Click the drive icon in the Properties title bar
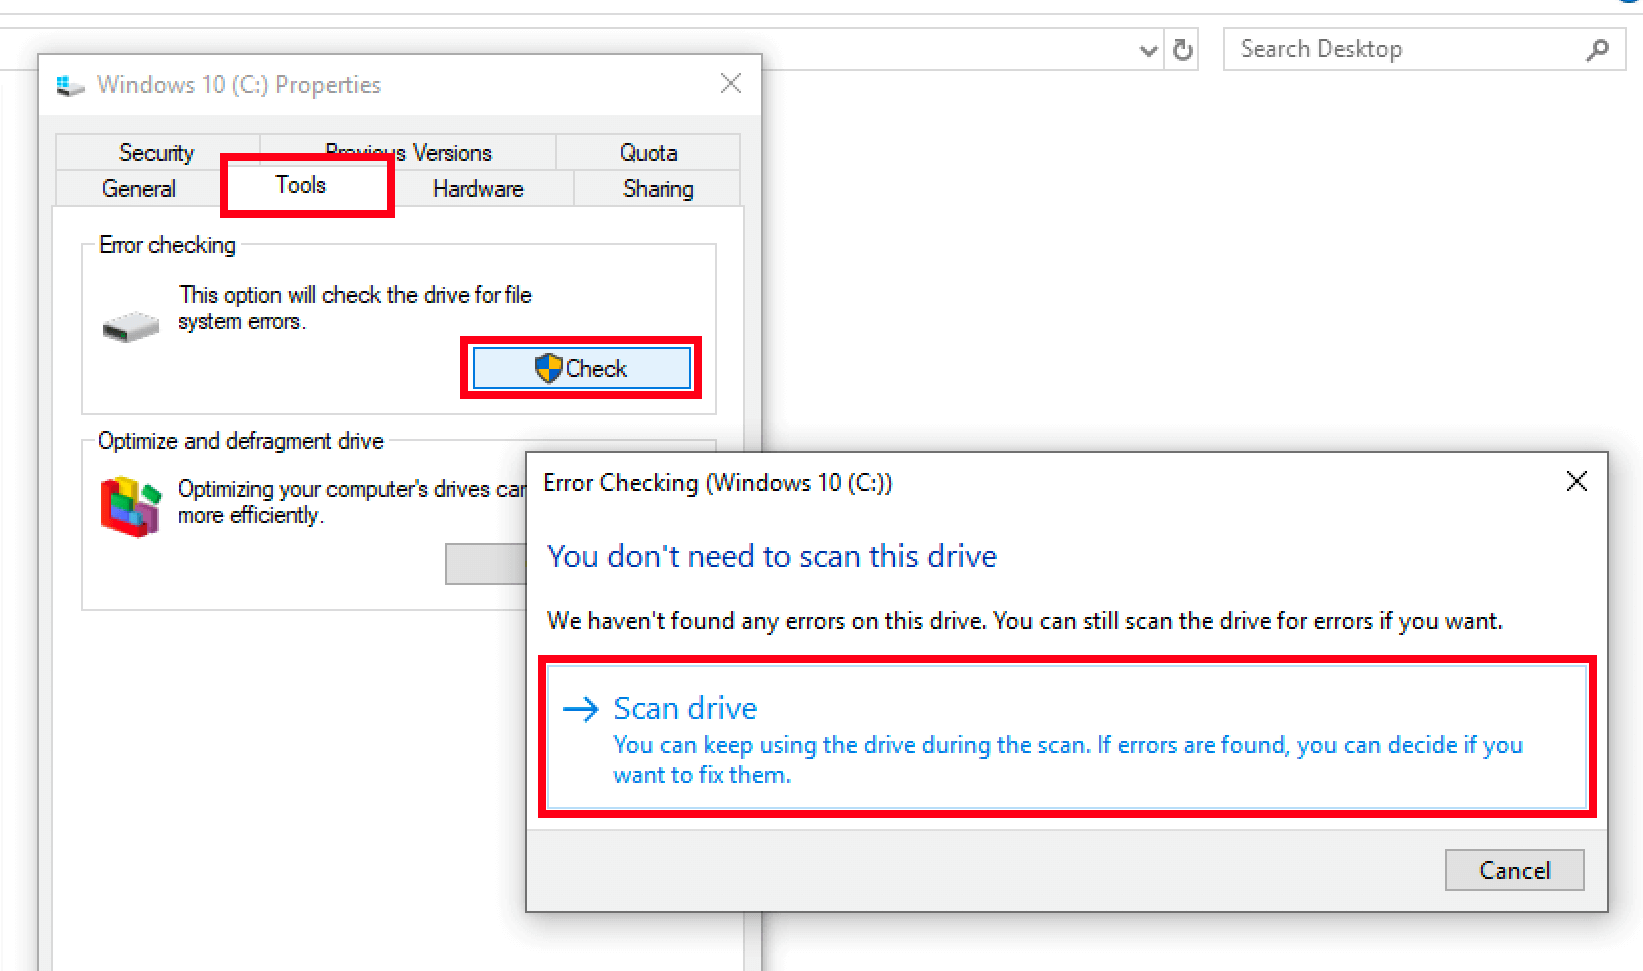This screenshot has height=971, width=1643. [x=69, y=85]
